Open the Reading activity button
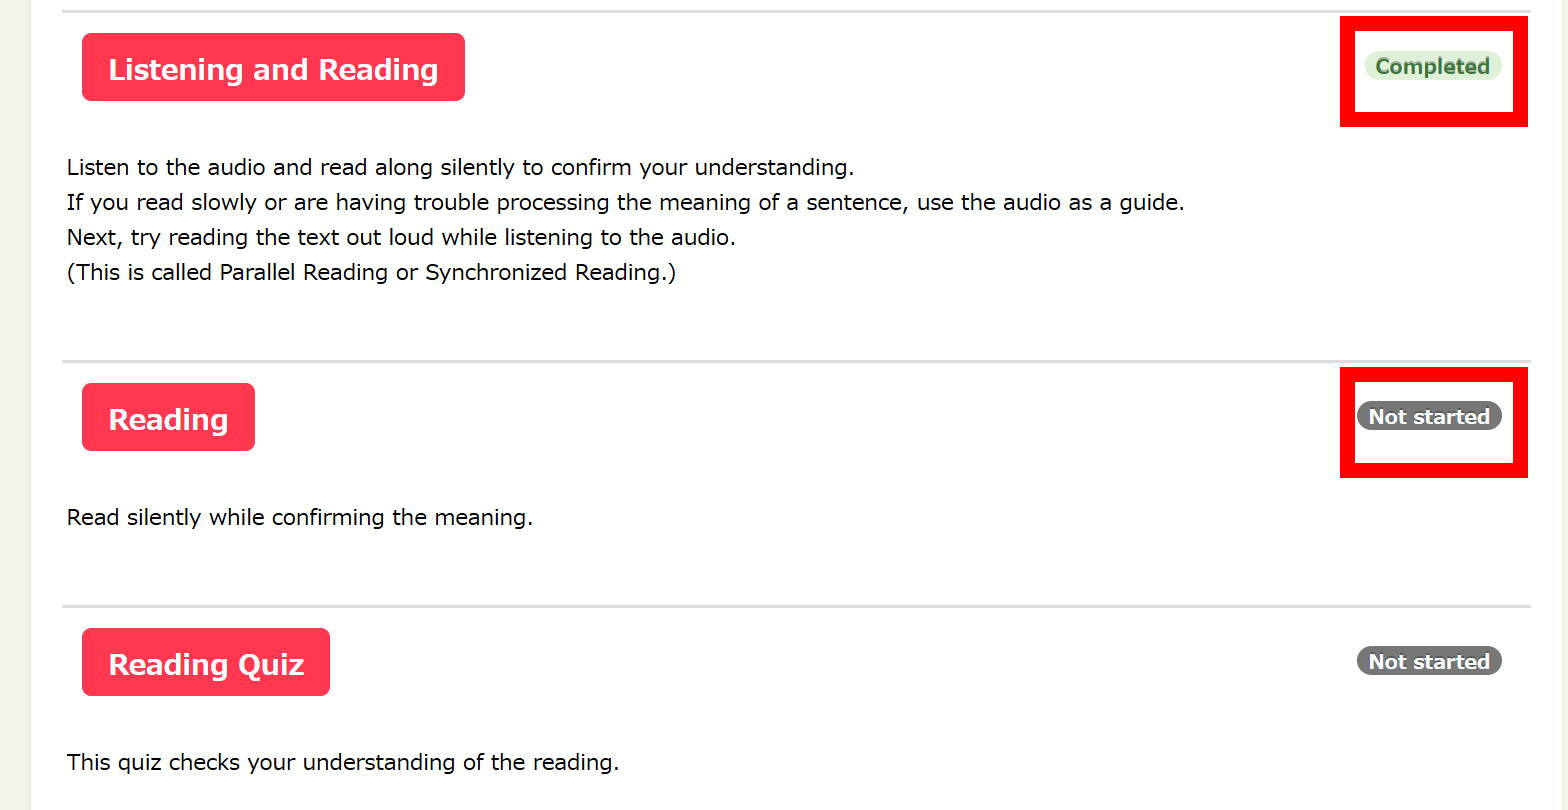The image size is (1568, 810). click(168, 417)
